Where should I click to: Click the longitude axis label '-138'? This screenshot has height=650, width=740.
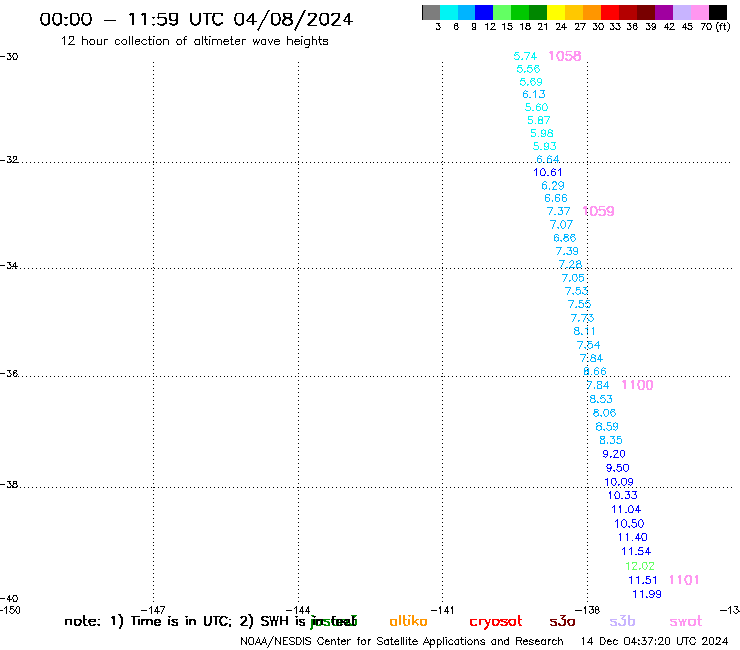point(588,610)
